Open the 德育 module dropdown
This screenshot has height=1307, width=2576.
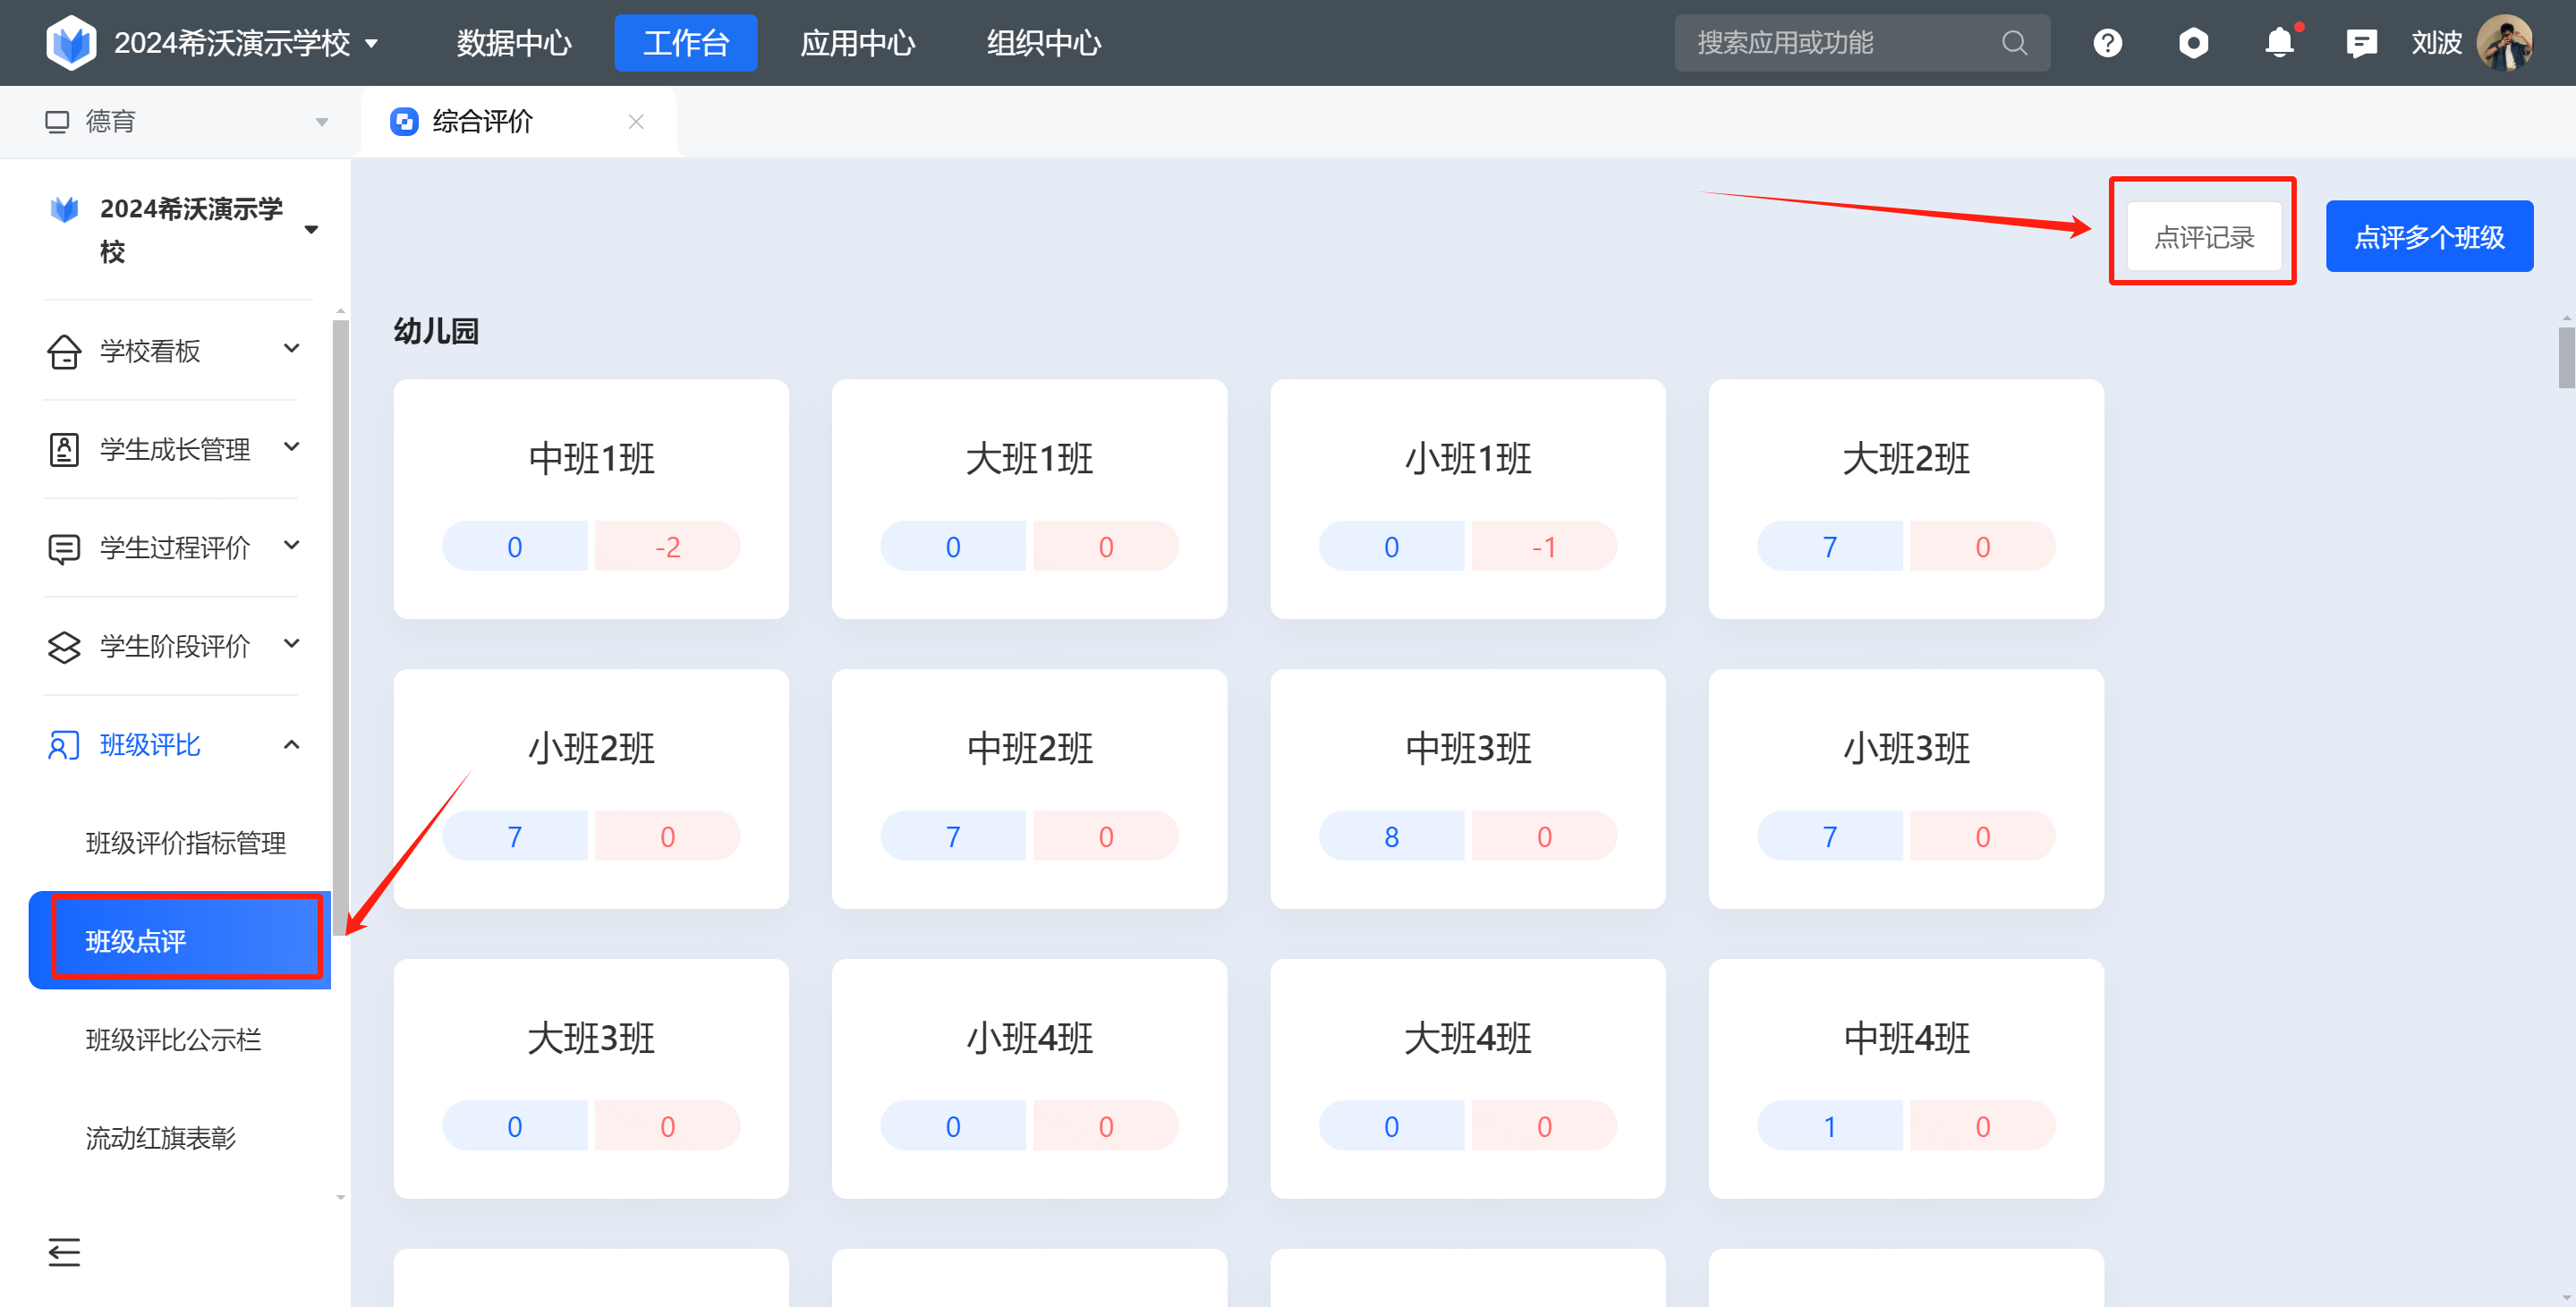tap(322, 122)
